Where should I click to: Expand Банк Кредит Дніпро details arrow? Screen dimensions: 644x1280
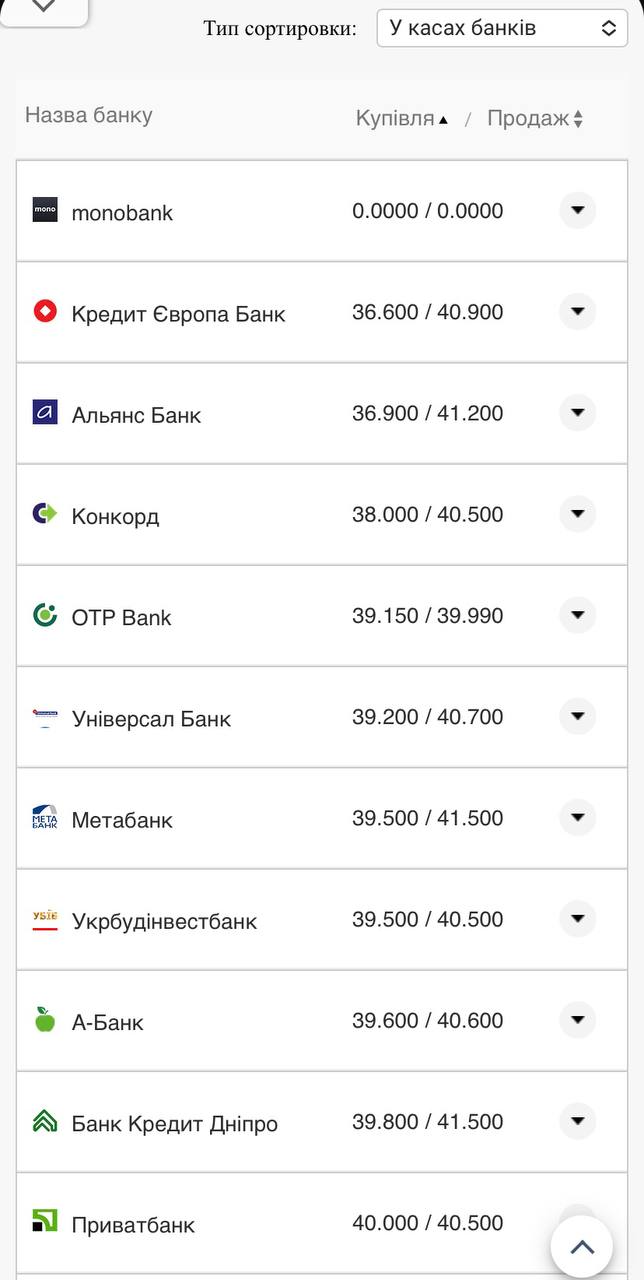point(577,1121)
